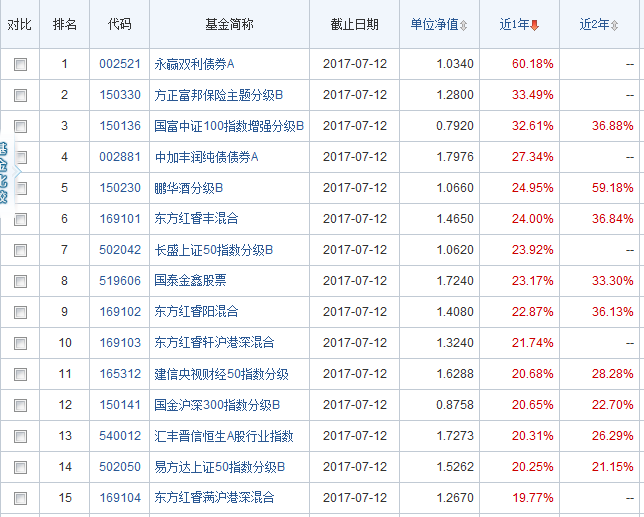
Task: Tick the compare checkbox for 永赢双利债券A
Action: pos(21,65)
